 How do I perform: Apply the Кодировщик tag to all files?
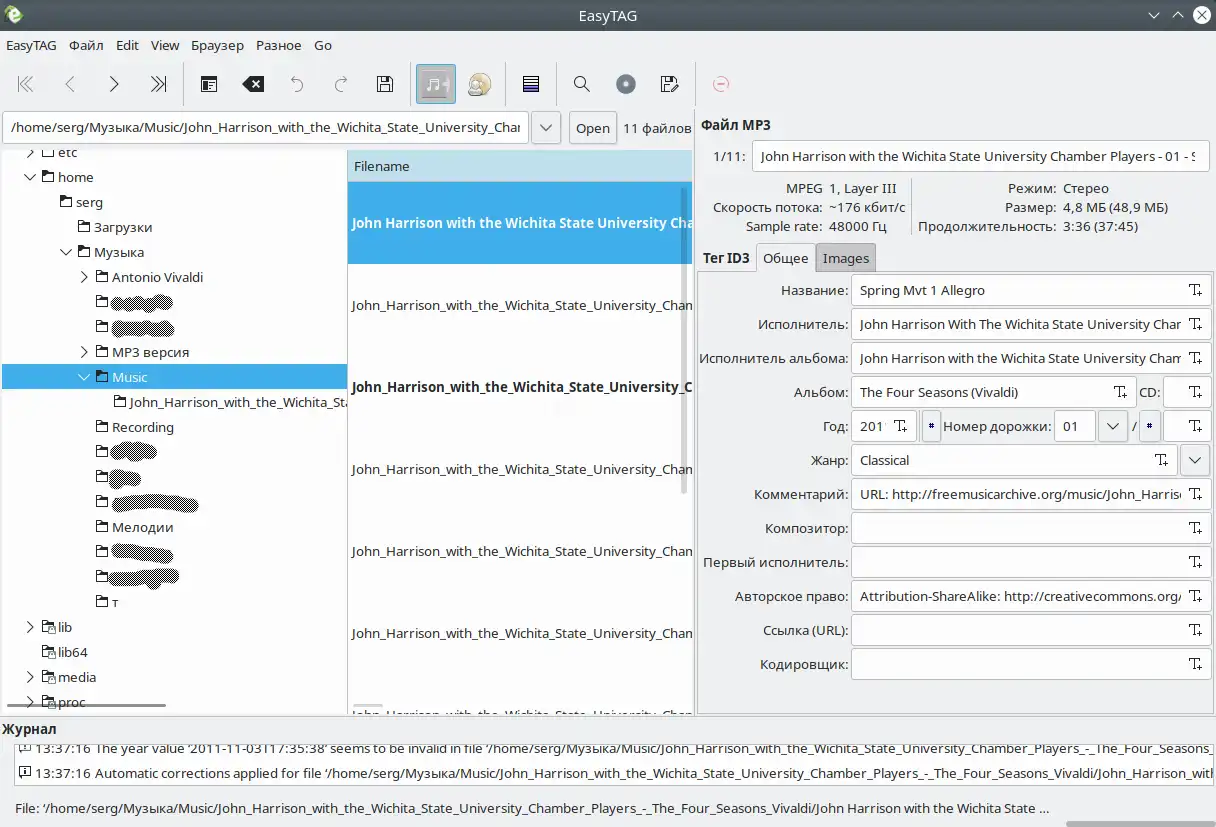click(1196, 664)
